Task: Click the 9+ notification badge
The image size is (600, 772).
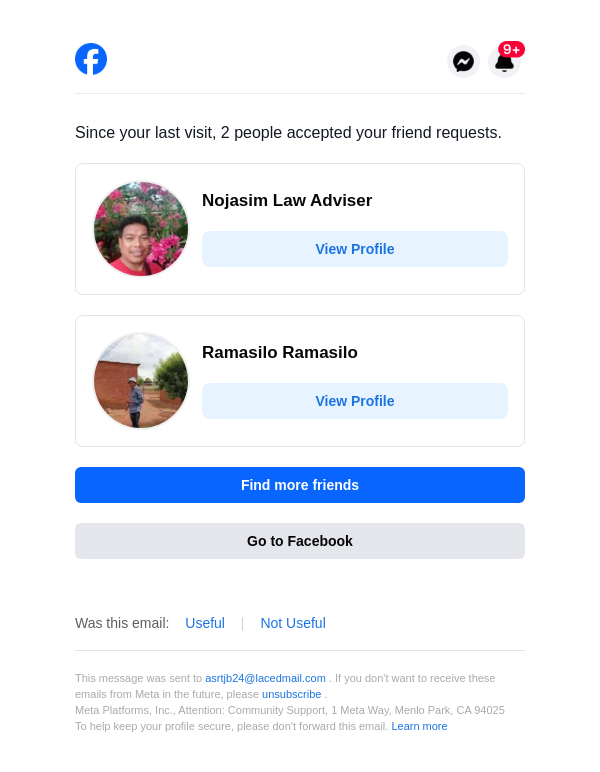Action: pos(512,49)
